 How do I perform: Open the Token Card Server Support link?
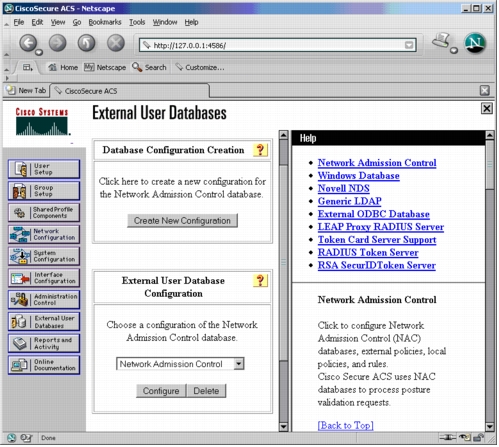click(x=377, y=240)
